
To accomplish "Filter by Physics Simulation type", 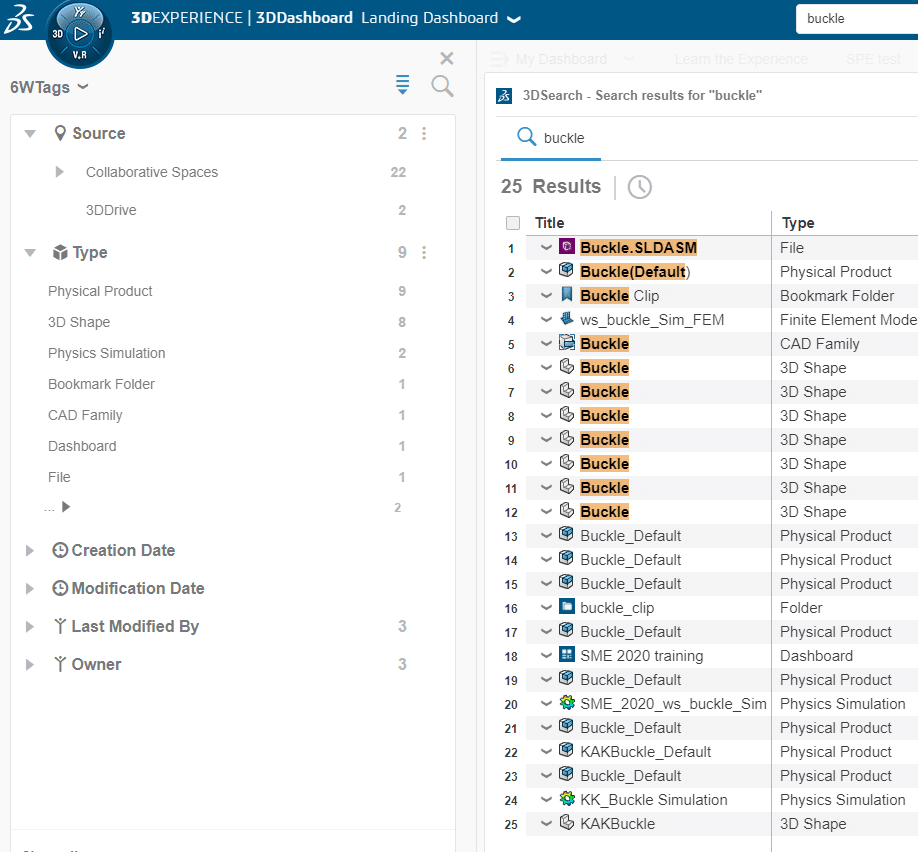I will coord(107,353).
